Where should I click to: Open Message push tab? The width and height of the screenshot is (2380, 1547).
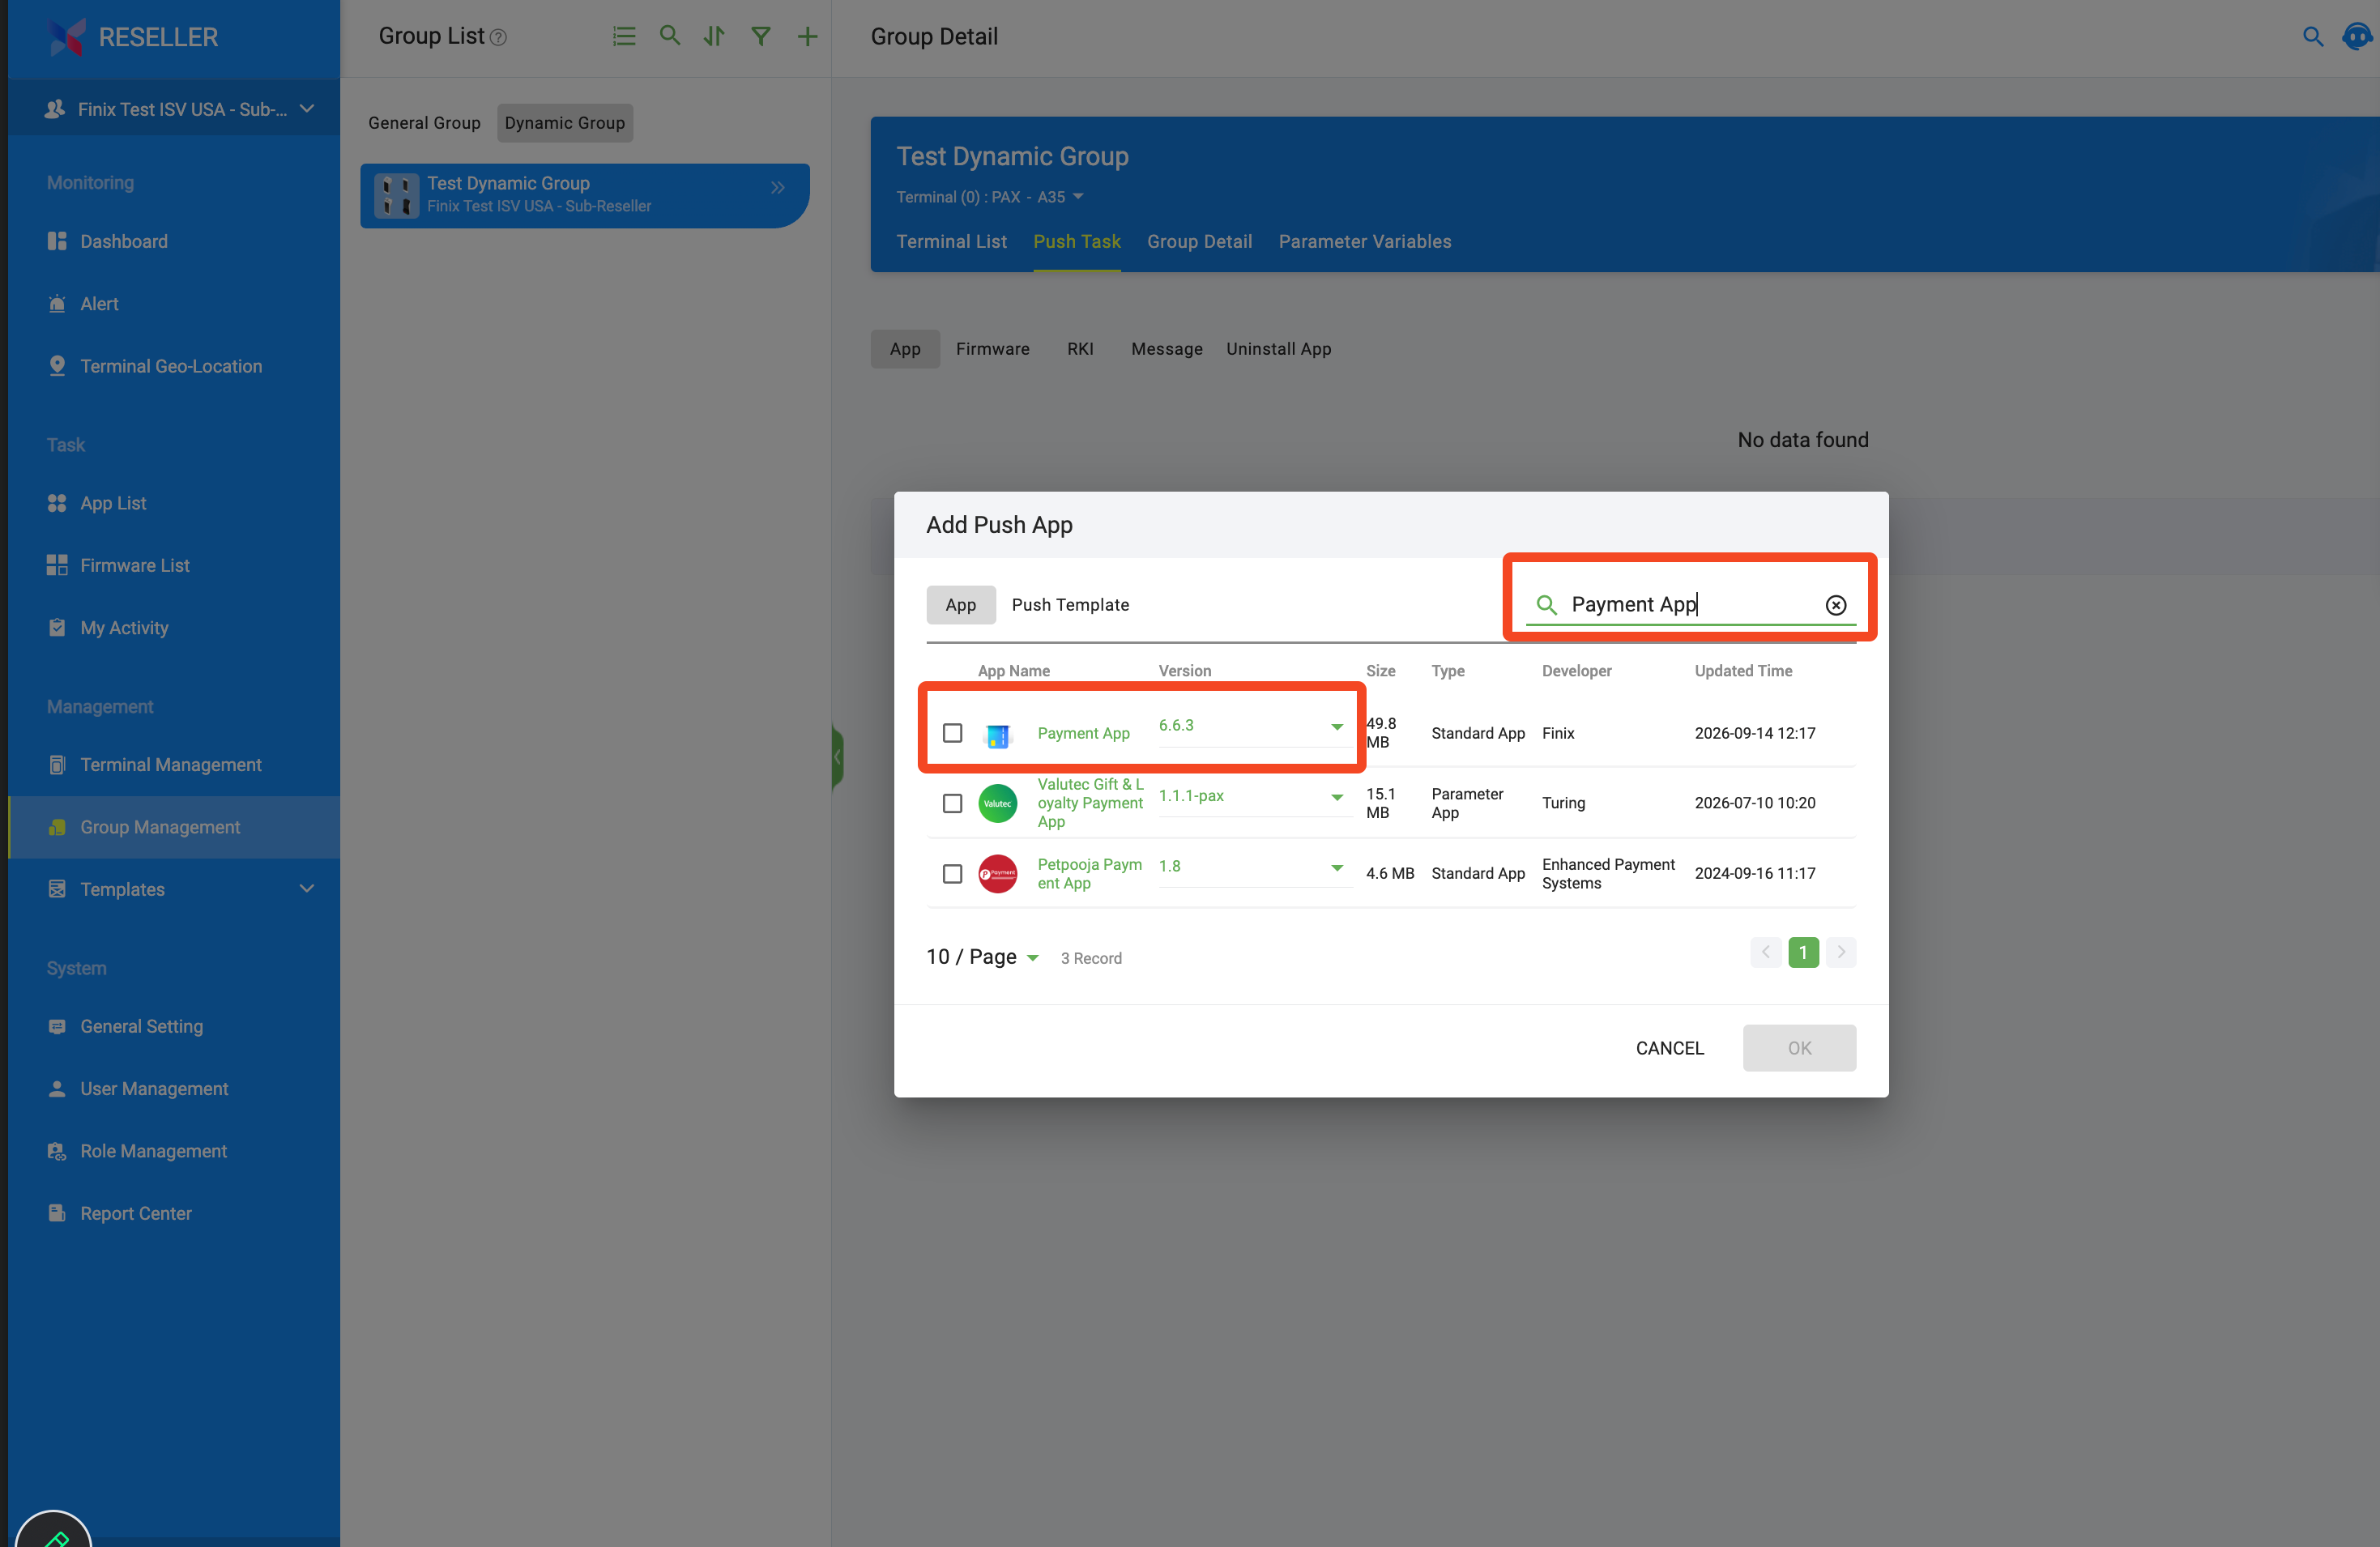1166,348
